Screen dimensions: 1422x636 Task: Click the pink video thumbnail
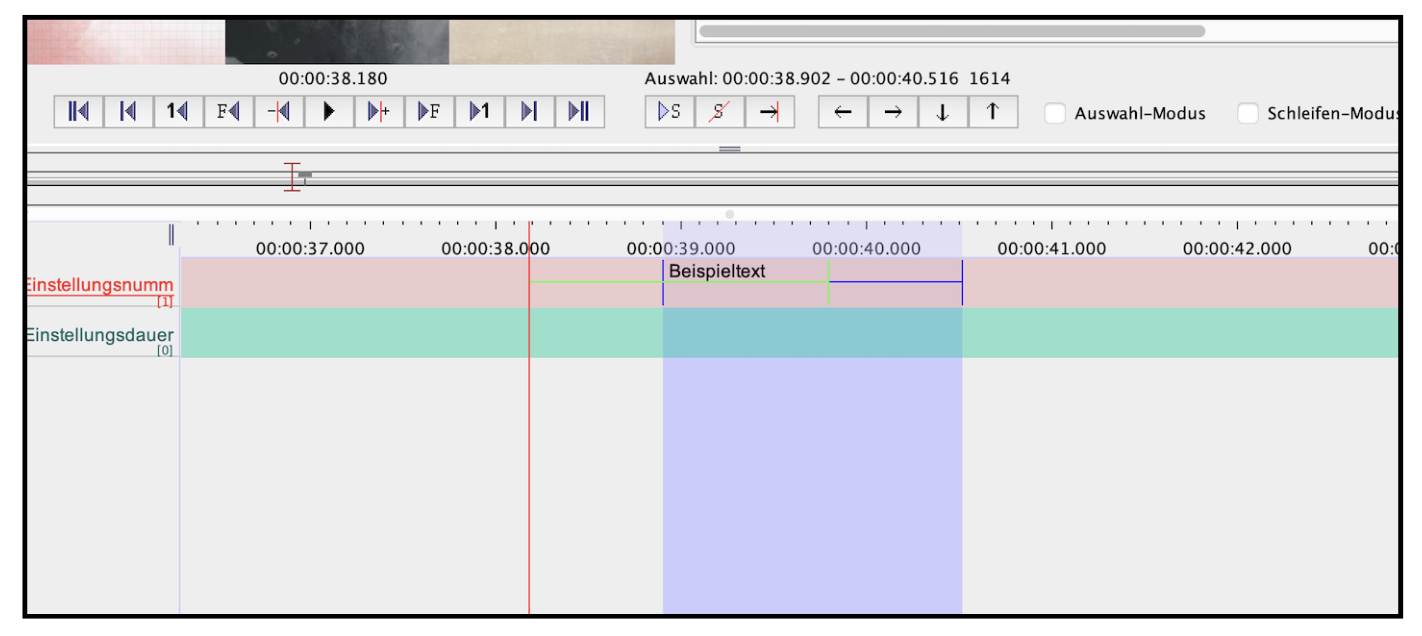point(125,42)
